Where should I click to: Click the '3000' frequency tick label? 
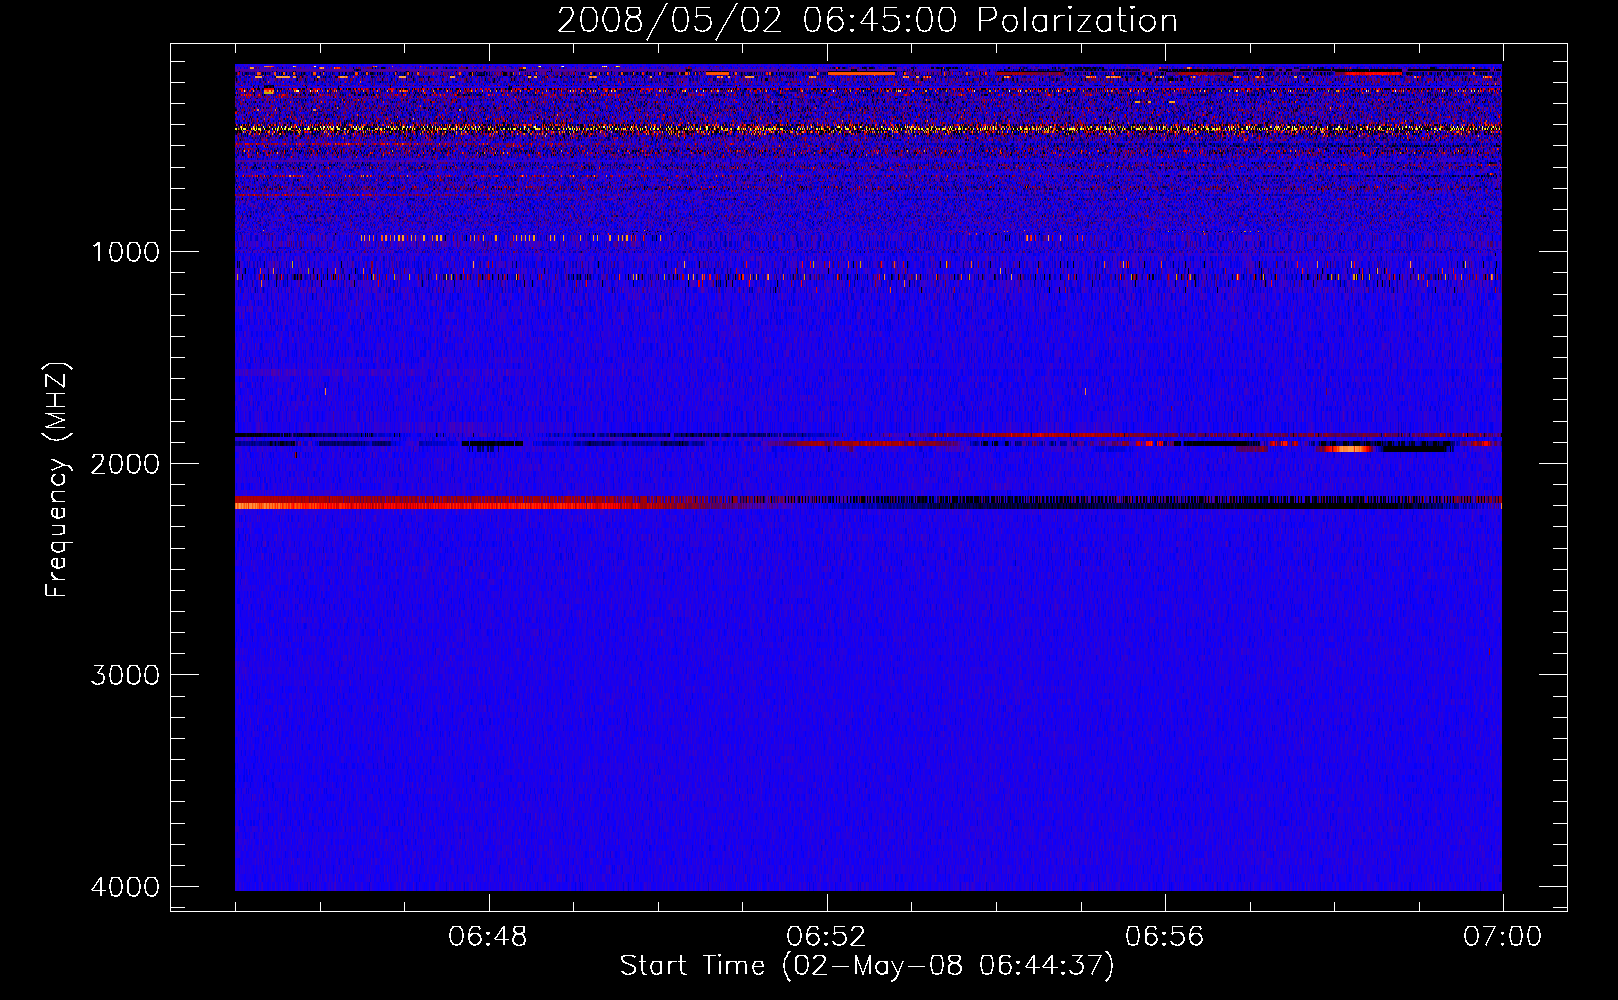tap(125, 675)
